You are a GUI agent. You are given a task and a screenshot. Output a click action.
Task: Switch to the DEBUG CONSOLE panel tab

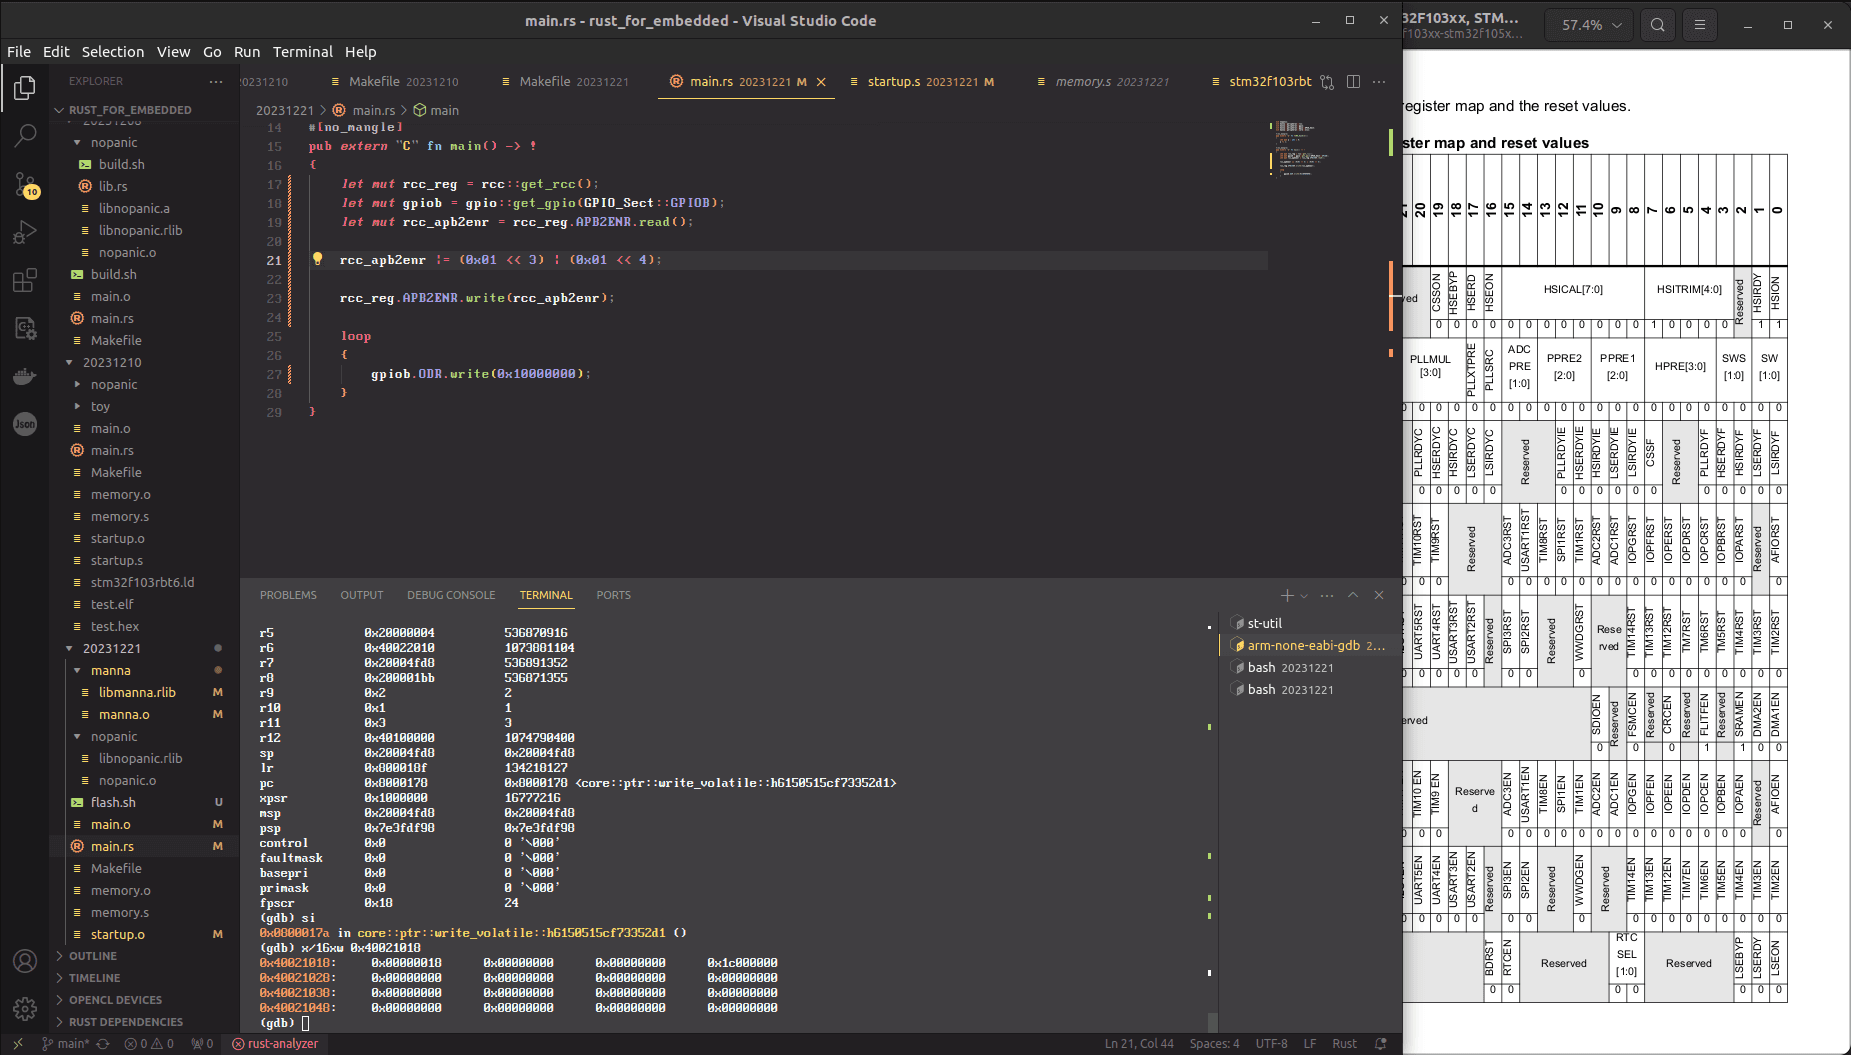pyautogui.click(x=451, y=595)
